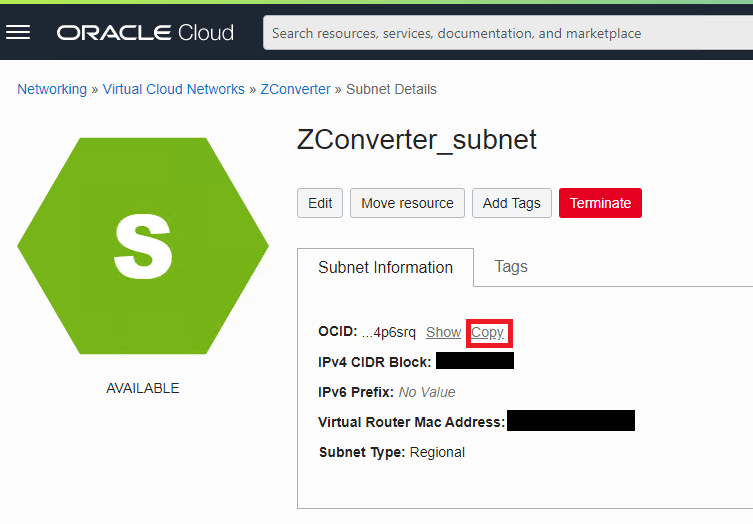
Task: Select the Subnet Information tab
Action: click(385, 268)
